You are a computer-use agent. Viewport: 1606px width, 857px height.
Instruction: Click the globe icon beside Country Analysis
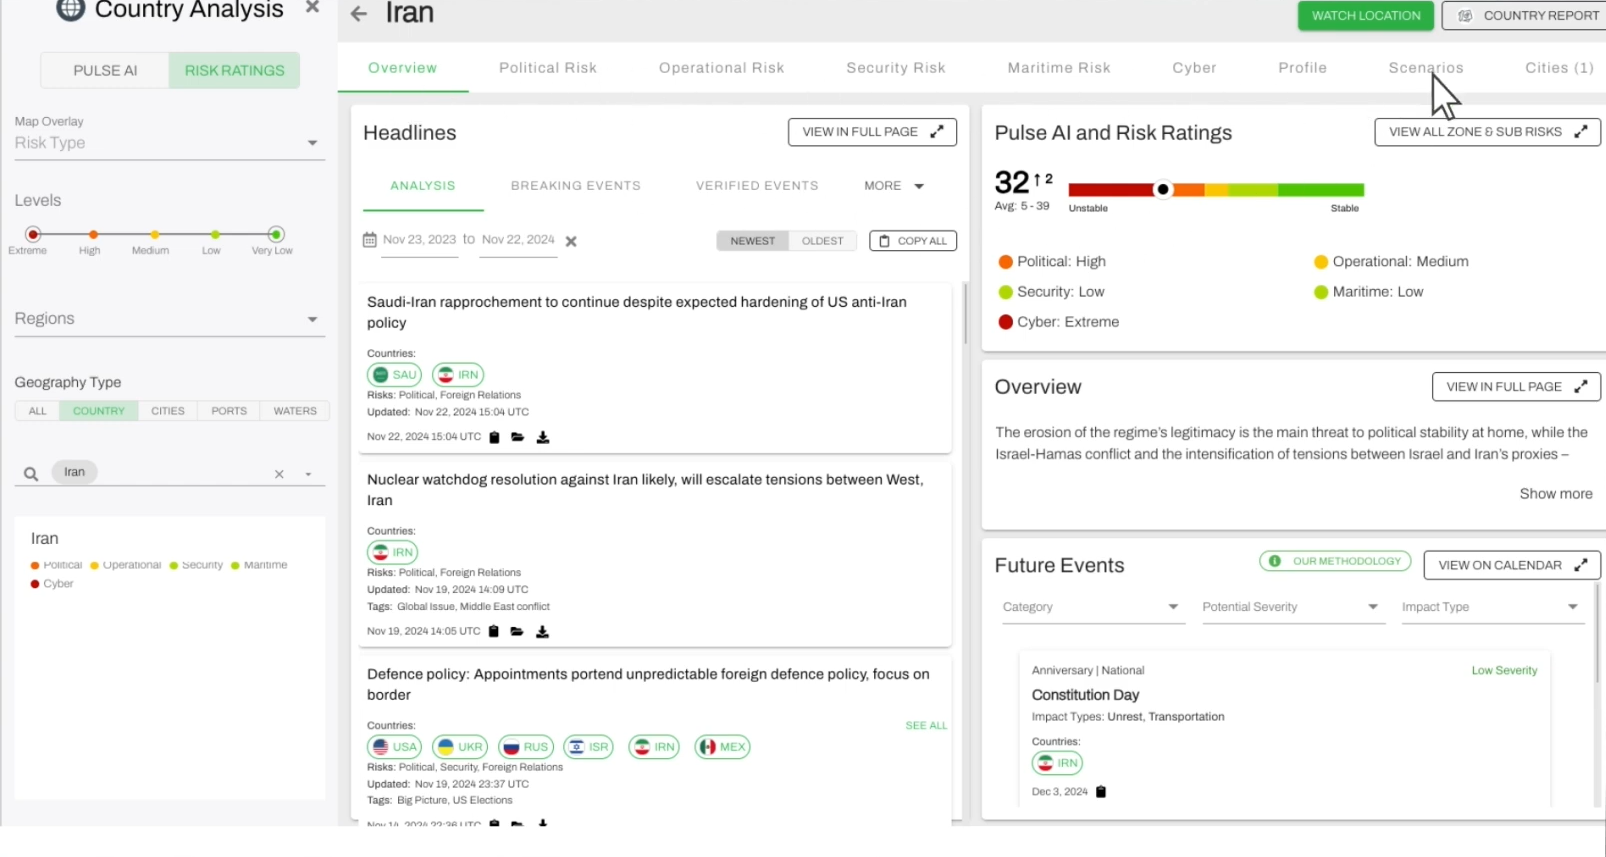[70, 9]
